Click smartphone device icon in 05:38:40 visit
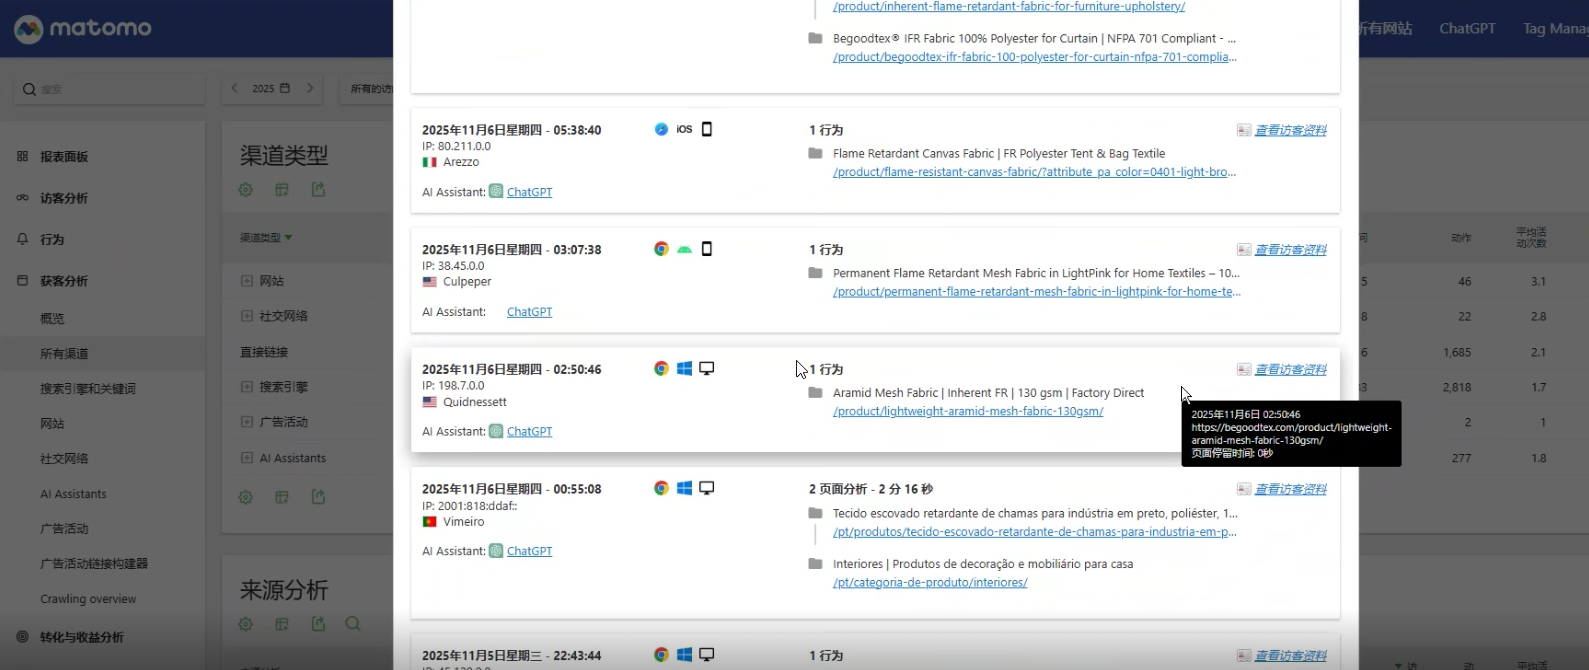The width and height of the screenshot is (1589, 670). coord(707,129)
